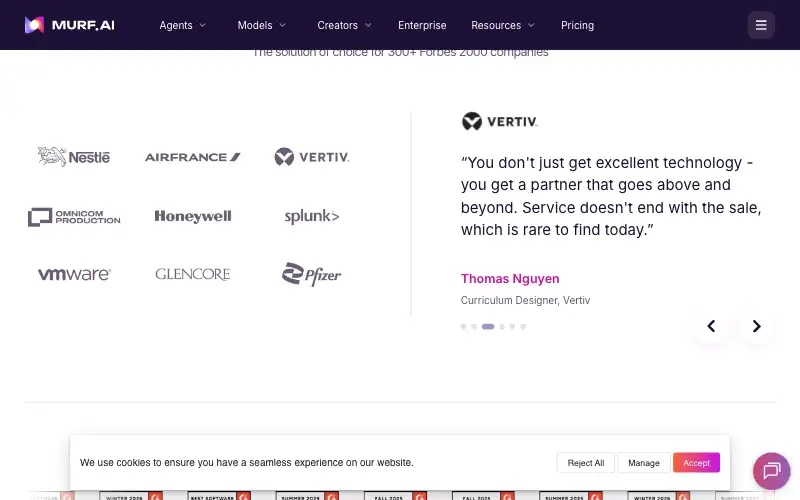Viewport: 800px width, 500px height.
Task: Manage cookie preferences
Action: point(643,463)
